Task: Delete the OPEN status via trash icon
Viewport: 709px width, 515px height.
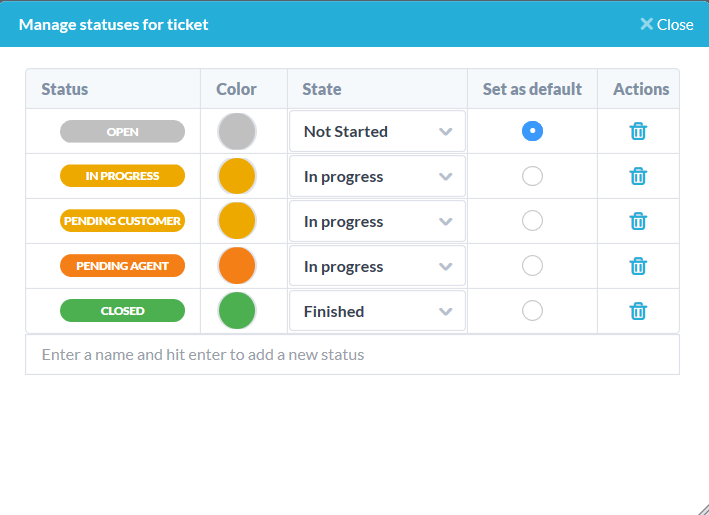Action: (638, 131)
